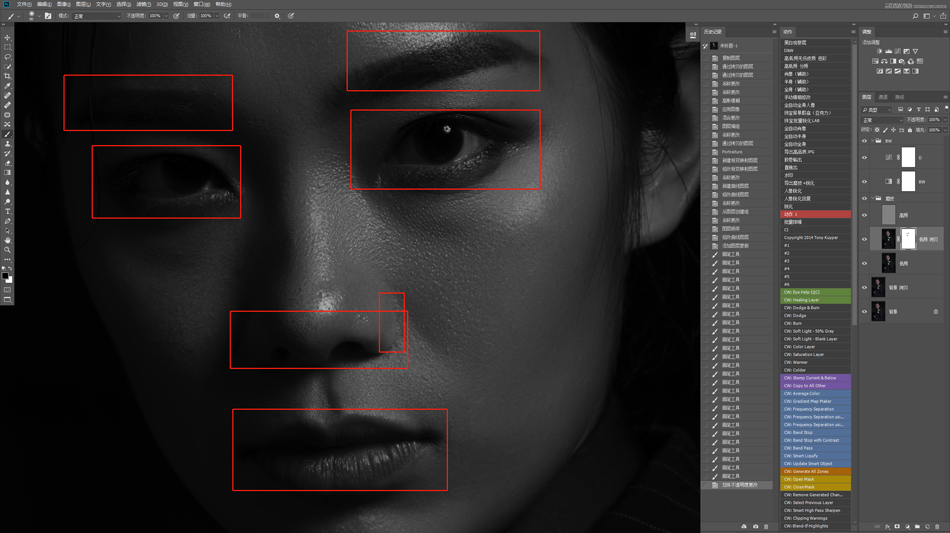Open the Brush Settings panel icon
The height and width of the screenshot is (533, 950).
(x=48, y=16)
